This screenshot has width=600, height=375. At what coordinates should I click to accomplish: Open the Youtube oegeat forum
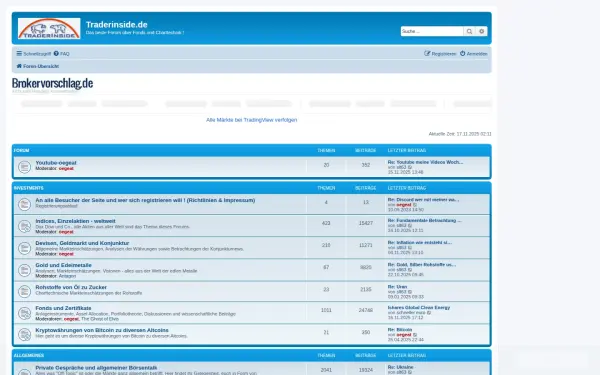[56, 163]
